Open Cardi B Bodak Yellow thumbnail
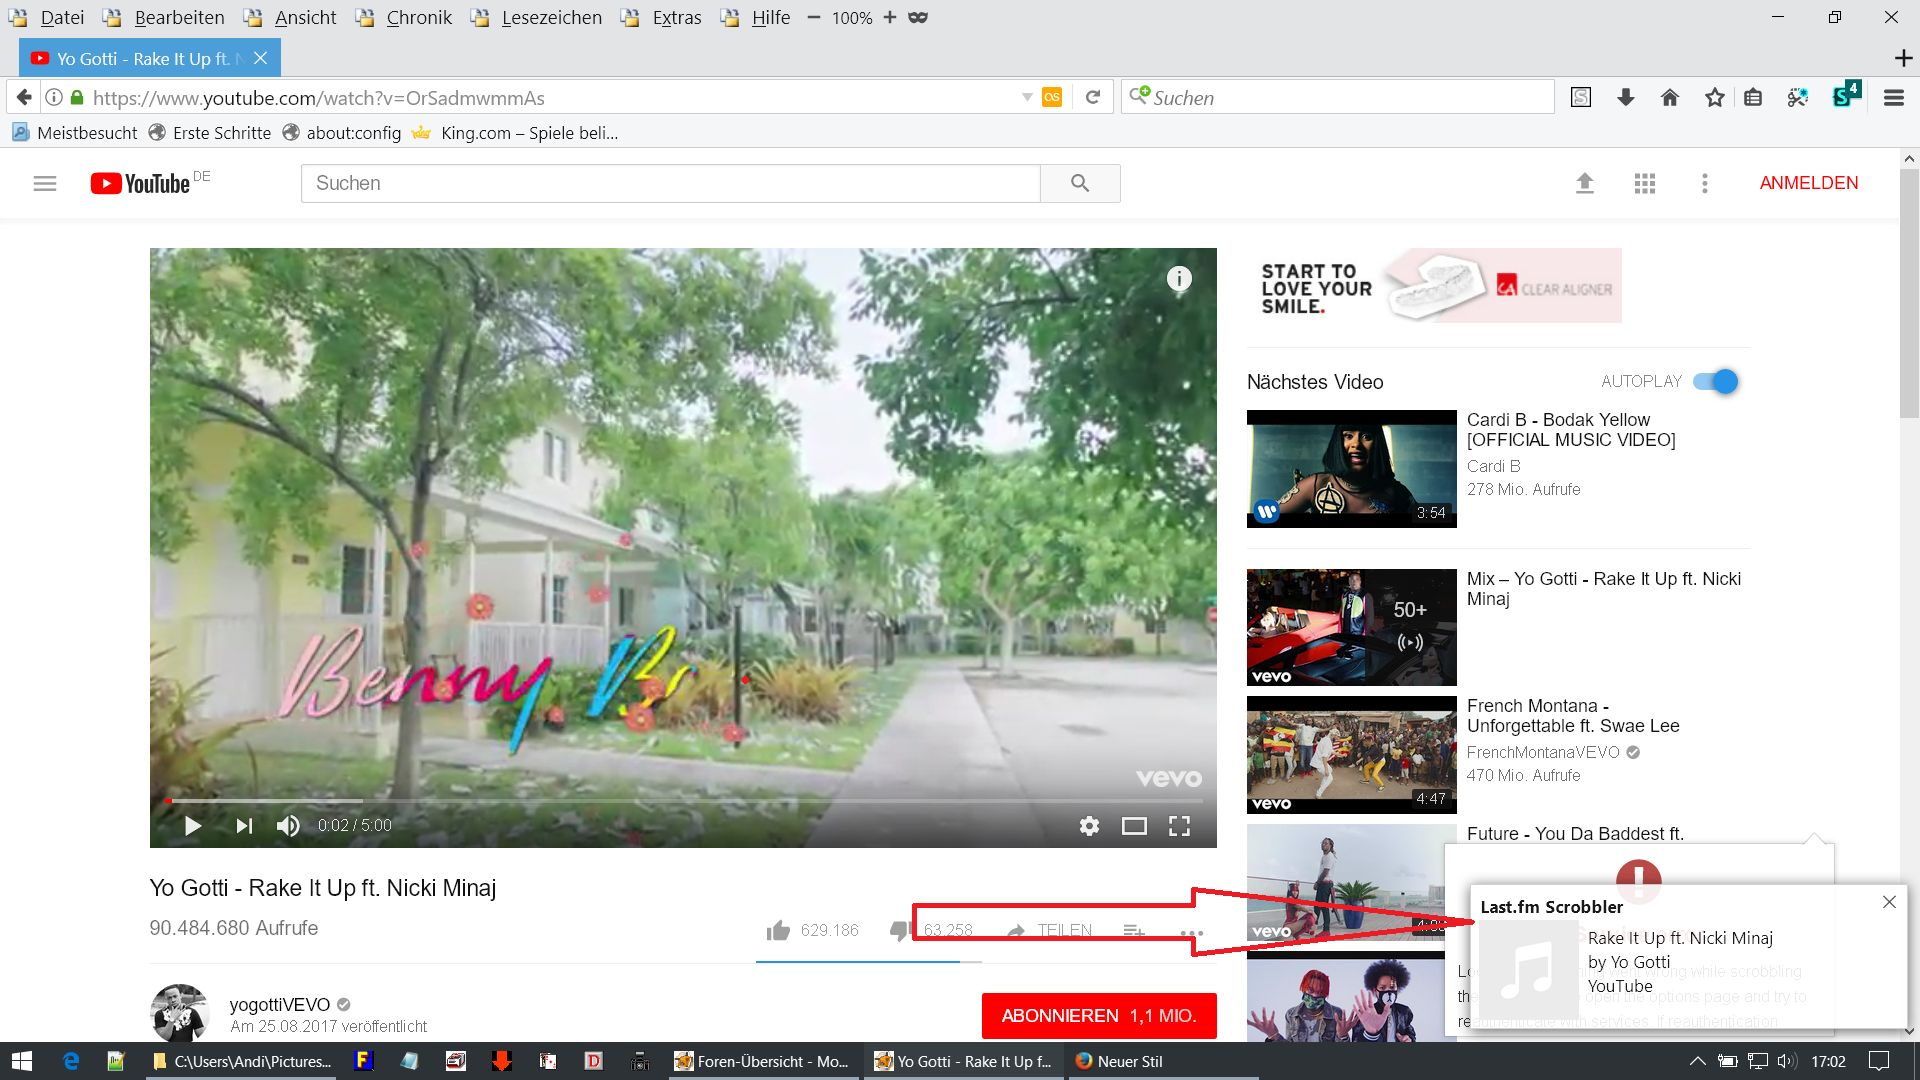The width and height of the screenshot is (1920, 1080). tap(1351, 468)
